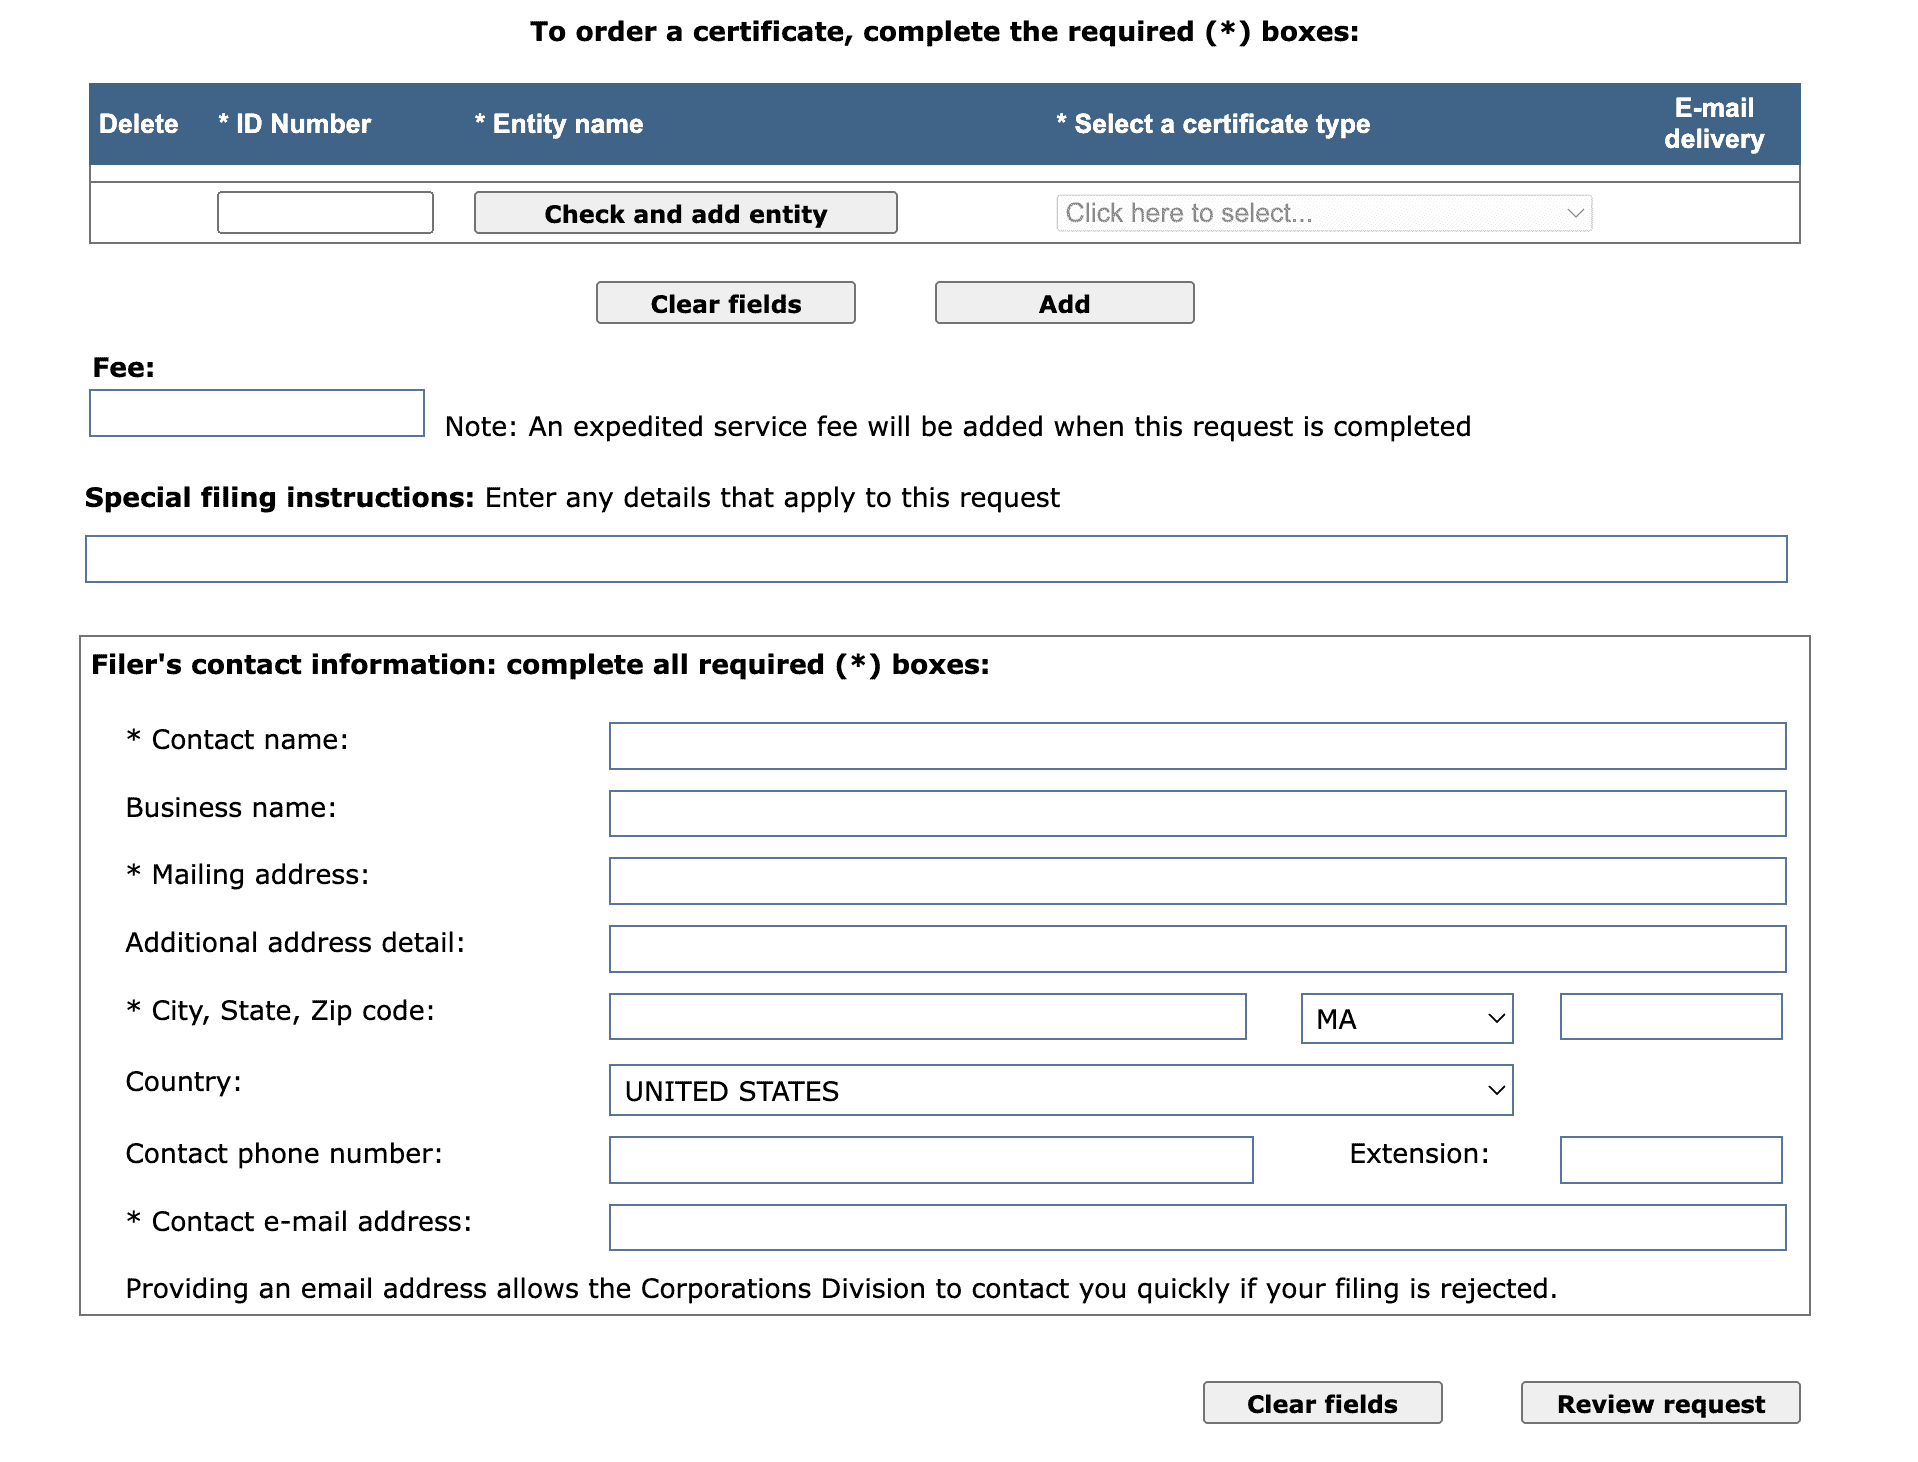Open the state dropdown showing MA

coord(1405,1018)
